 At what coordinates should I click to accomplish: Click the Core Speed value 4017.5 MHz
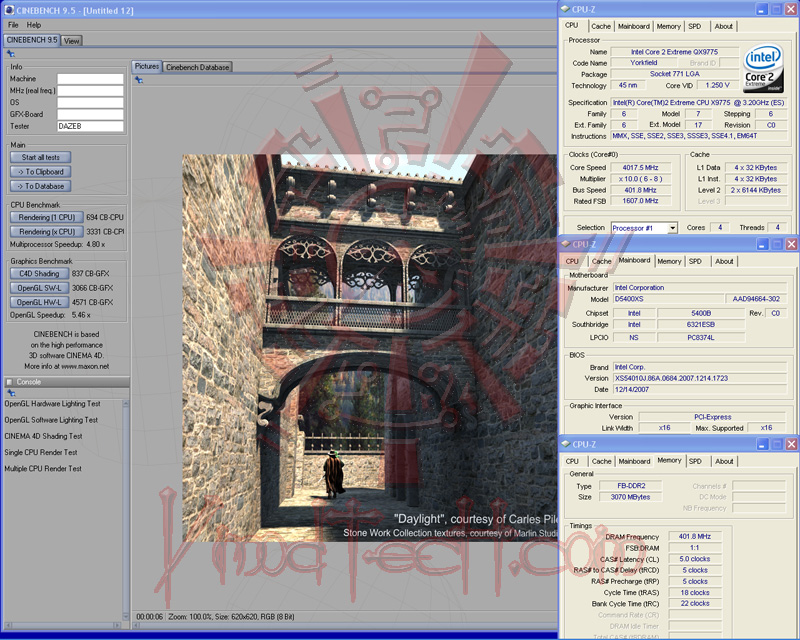(x=640, y=167)
